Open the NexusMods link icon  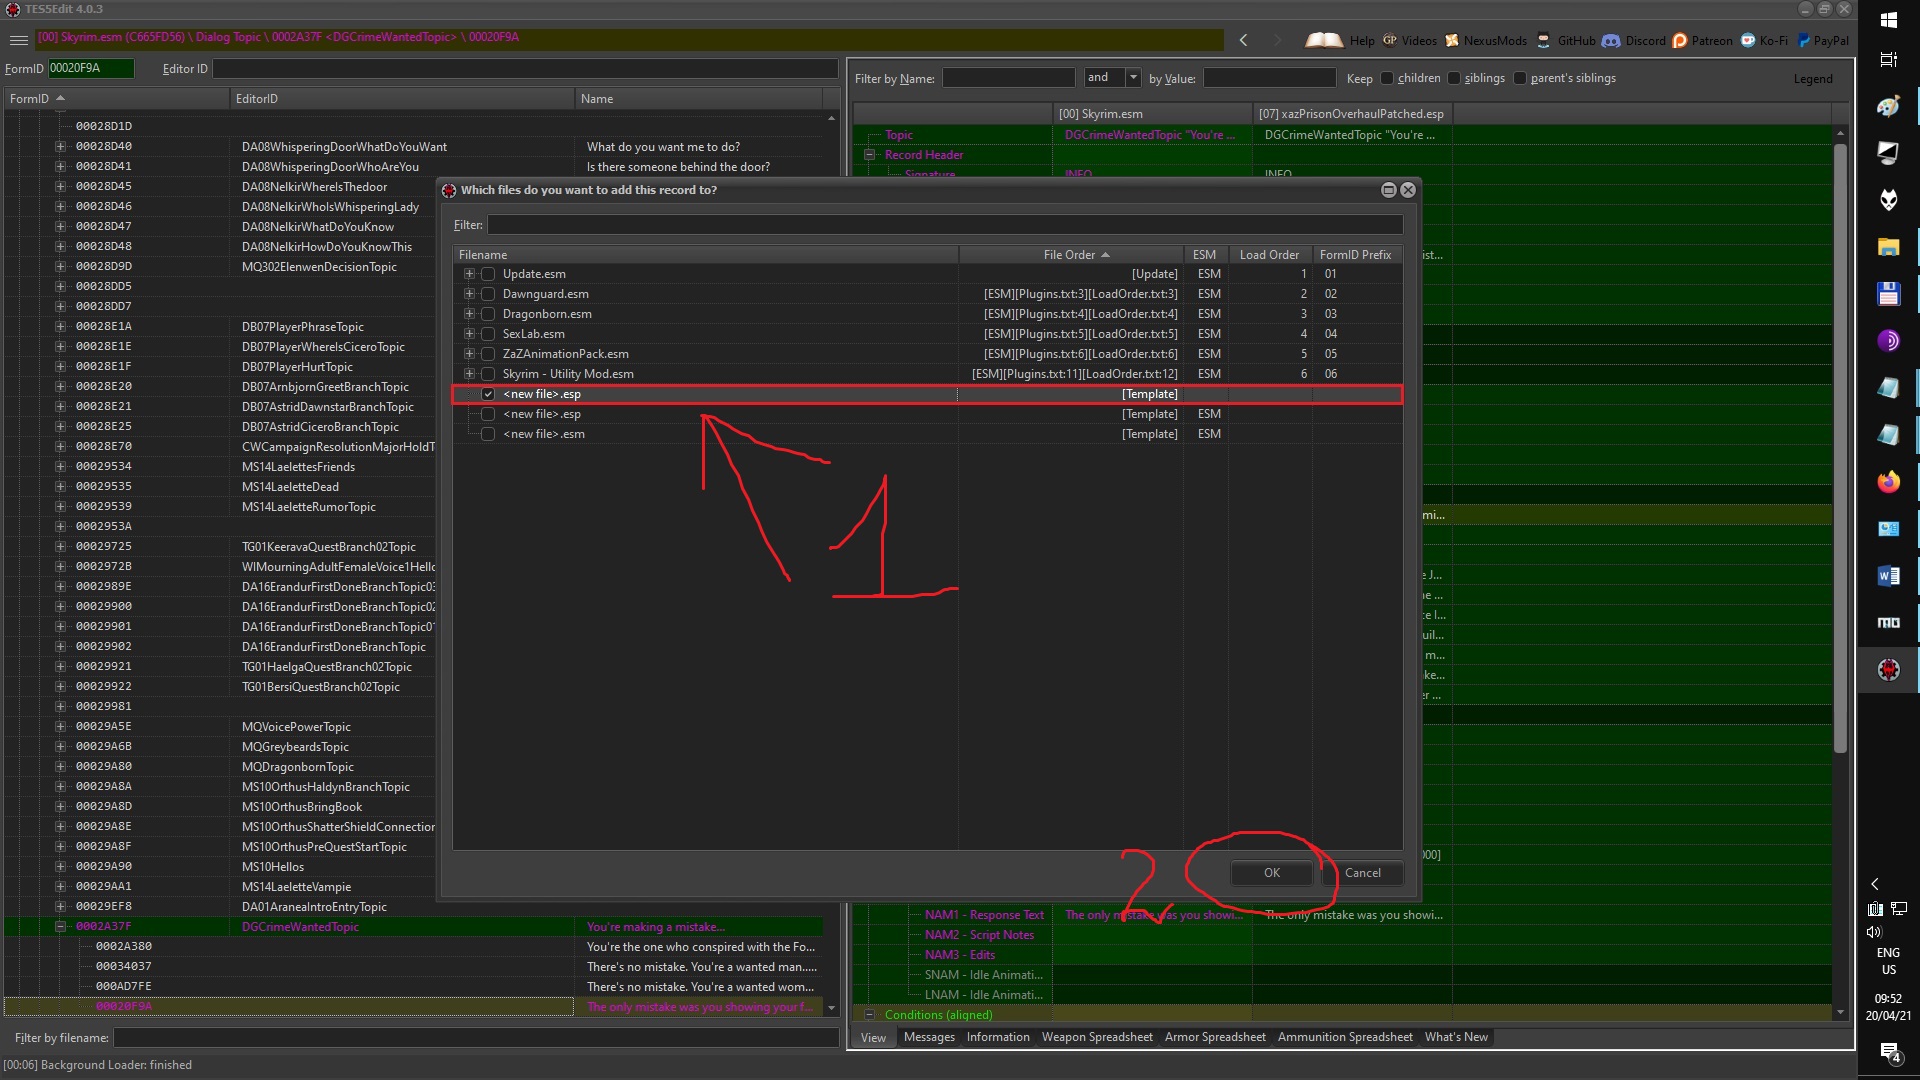(x=1452, y=40)
